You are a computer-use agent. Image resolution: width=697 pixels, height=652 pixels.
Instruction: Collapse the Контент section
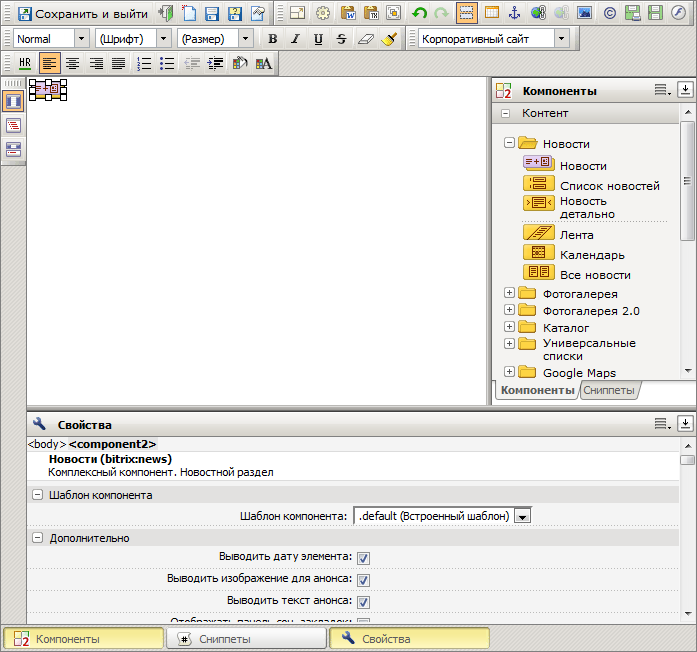point(505,113)
